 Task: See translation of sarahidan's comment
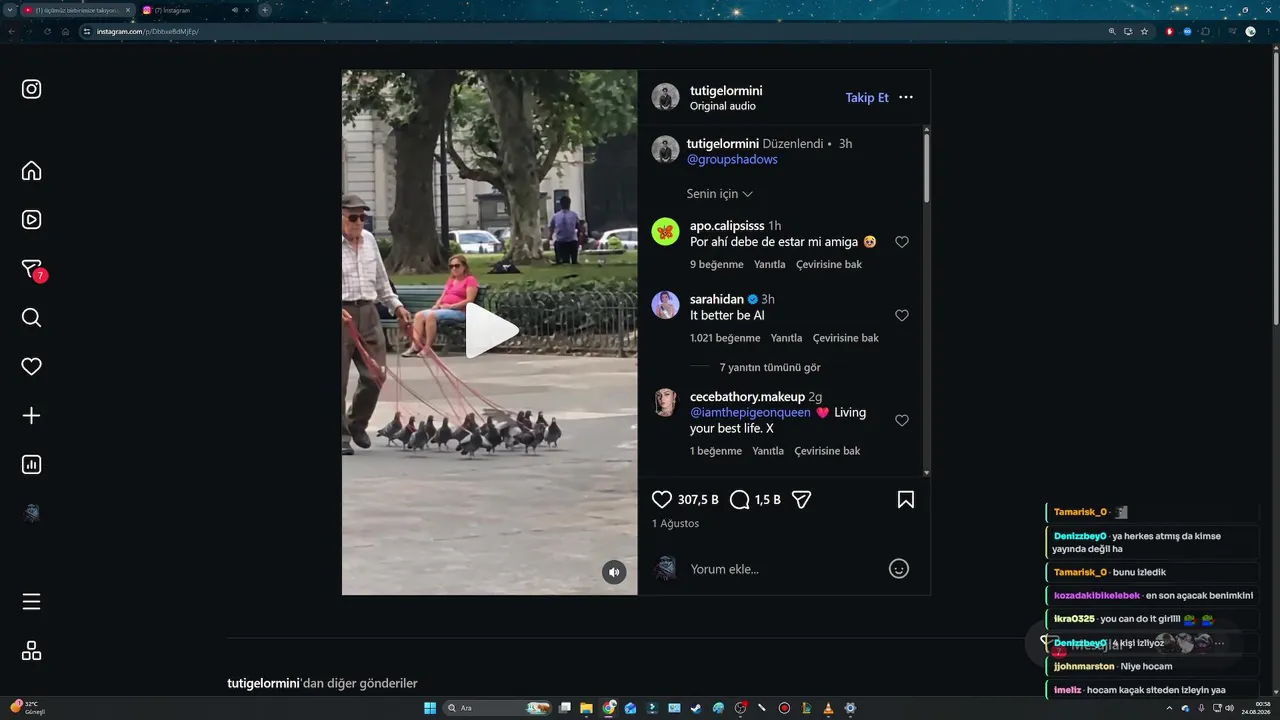pyautogui.click(x=846, y=338)
